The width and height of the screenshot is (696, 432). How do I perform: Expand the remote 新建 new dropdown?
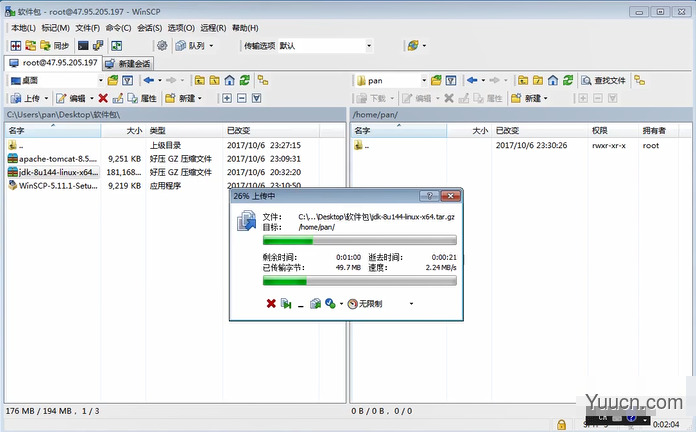pyautogui.click(x=546, y=98)
